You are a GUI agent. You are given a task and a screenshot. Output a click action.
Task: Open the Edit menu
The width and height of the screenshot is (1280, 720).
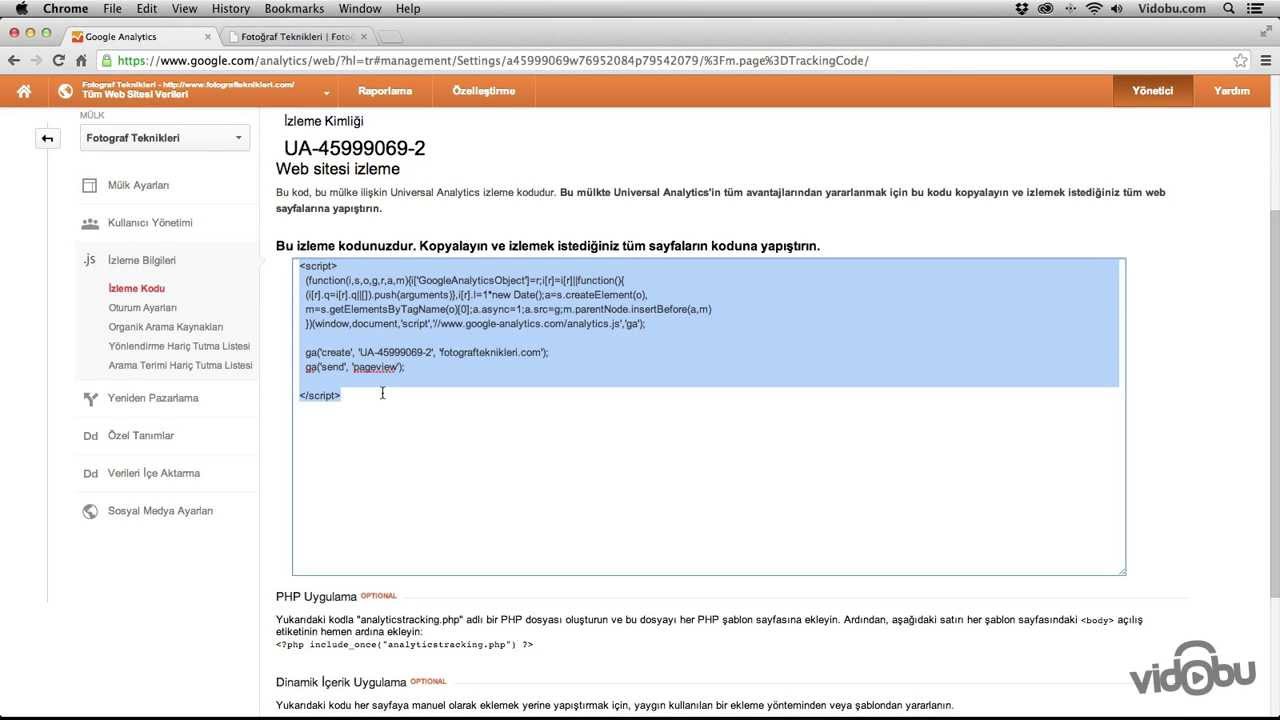[146, 9]
